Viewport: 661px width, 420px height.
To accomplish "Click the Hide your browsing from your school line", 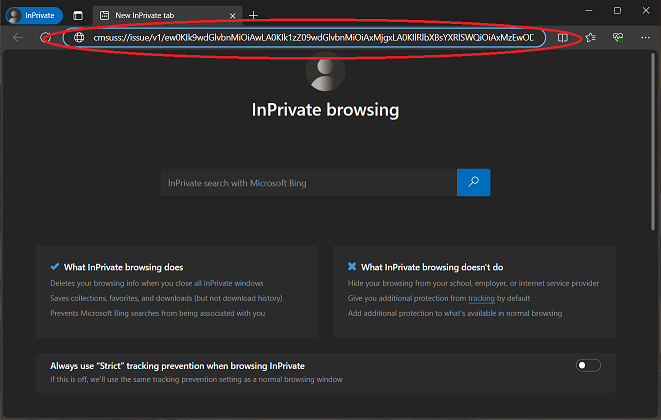I will [473, 283].
